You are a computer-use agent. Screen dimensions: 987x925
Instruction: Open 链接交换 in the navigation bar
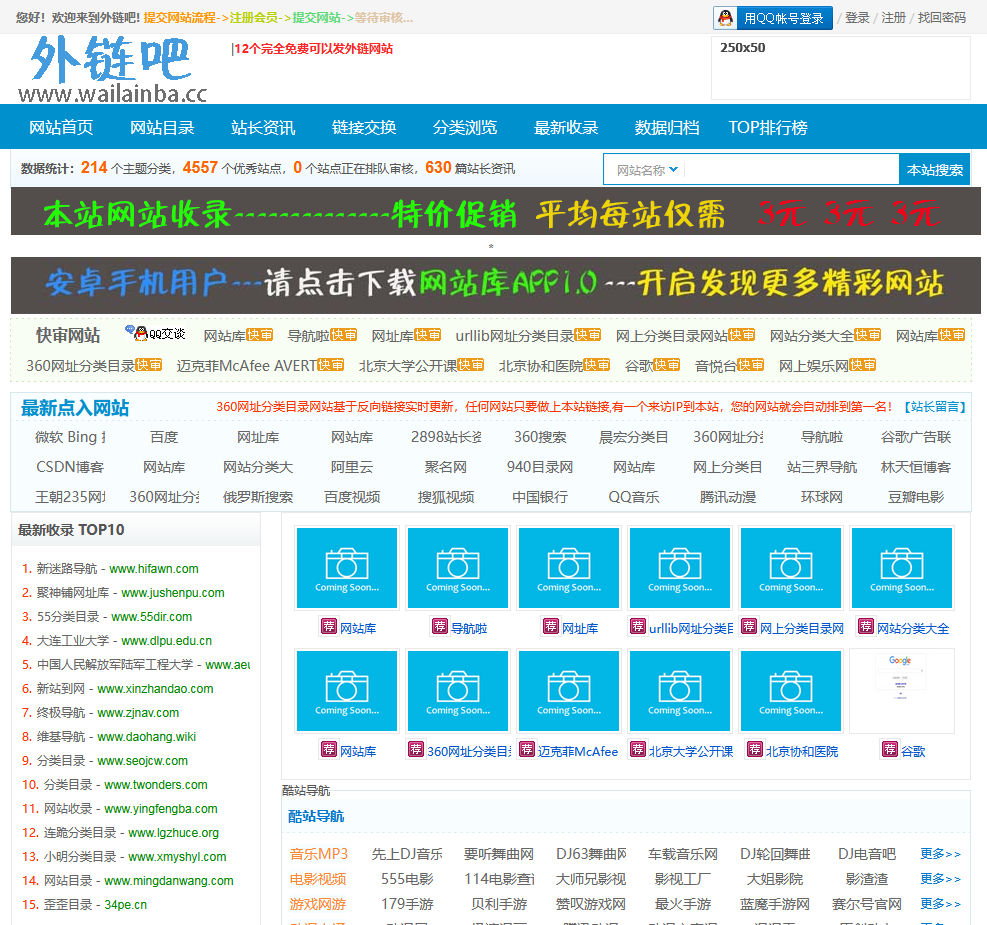pos(364,127)
